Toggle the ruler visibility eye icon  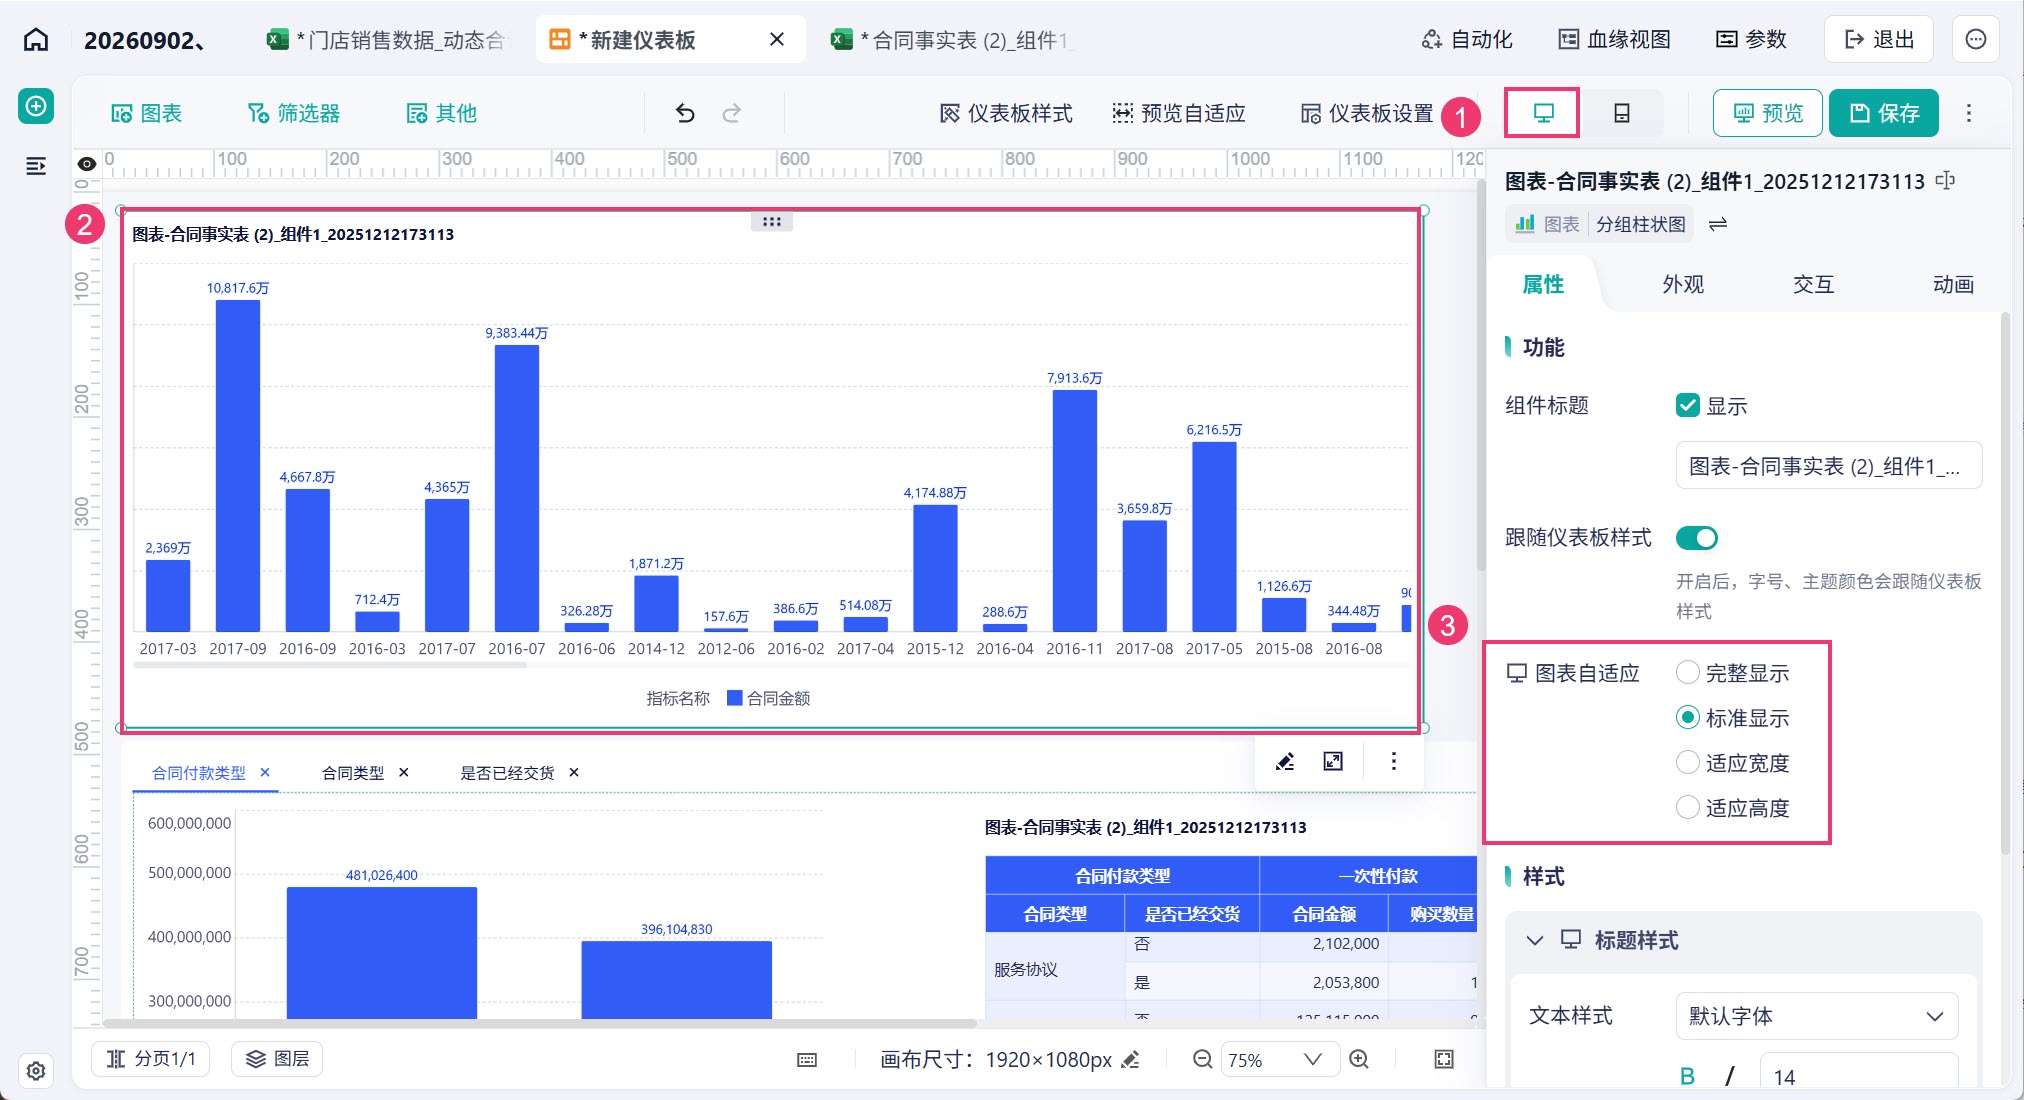87,164
